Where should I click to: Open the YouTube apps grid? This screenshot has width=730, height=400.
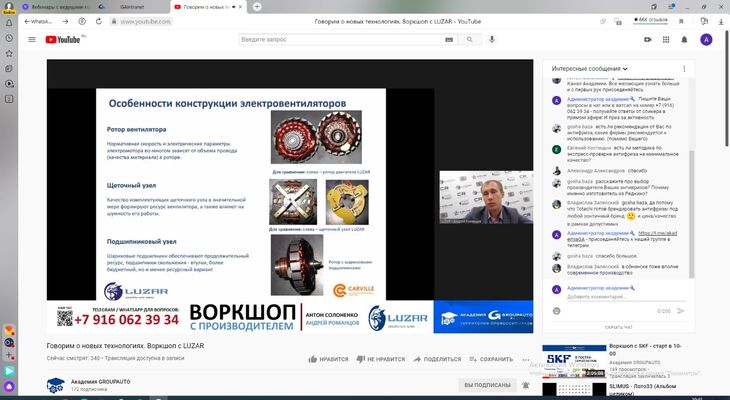click(666, 40)
